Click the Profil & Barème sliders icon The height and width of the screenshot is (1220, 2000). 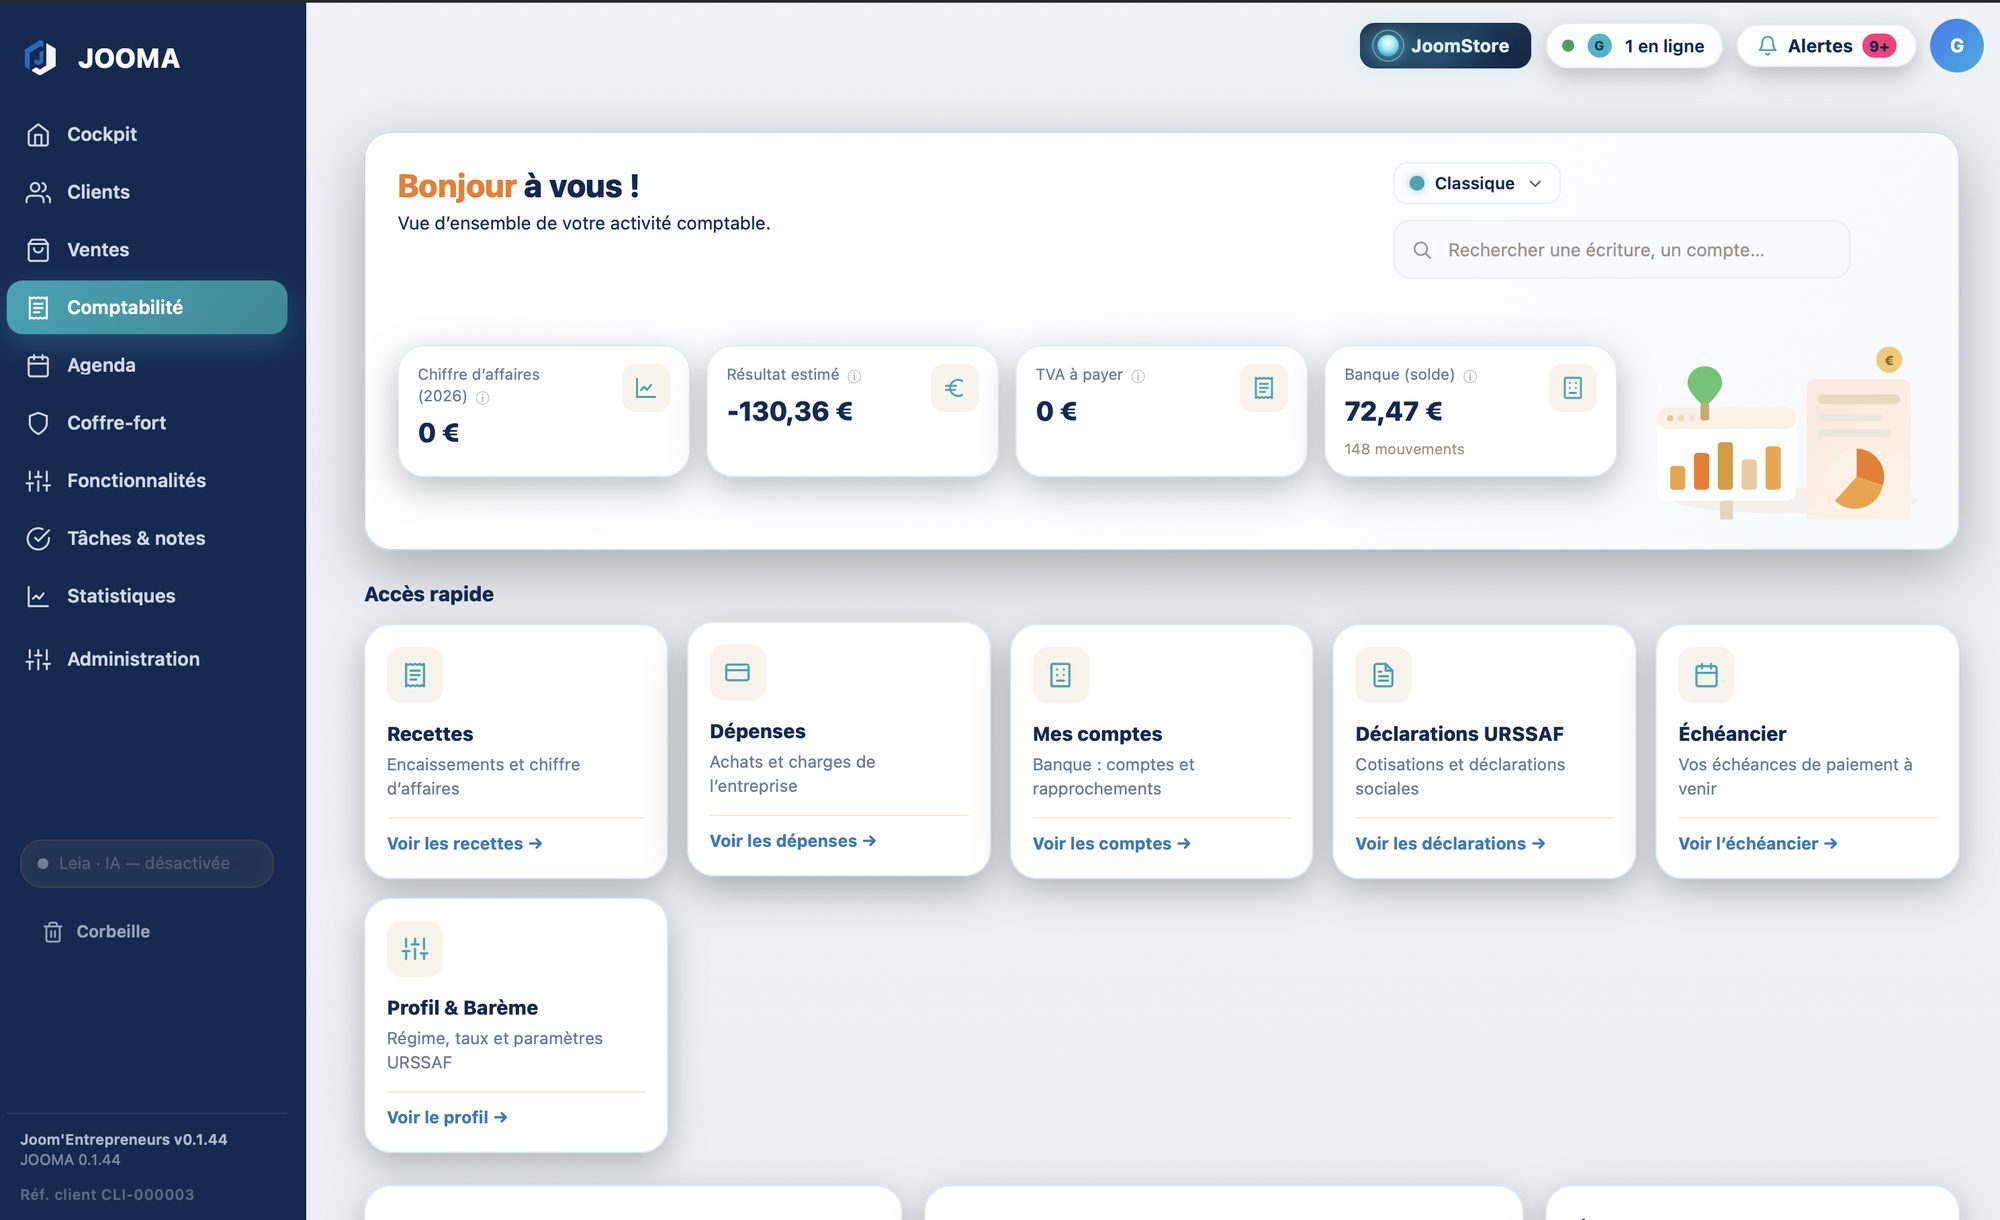[415, 949]
